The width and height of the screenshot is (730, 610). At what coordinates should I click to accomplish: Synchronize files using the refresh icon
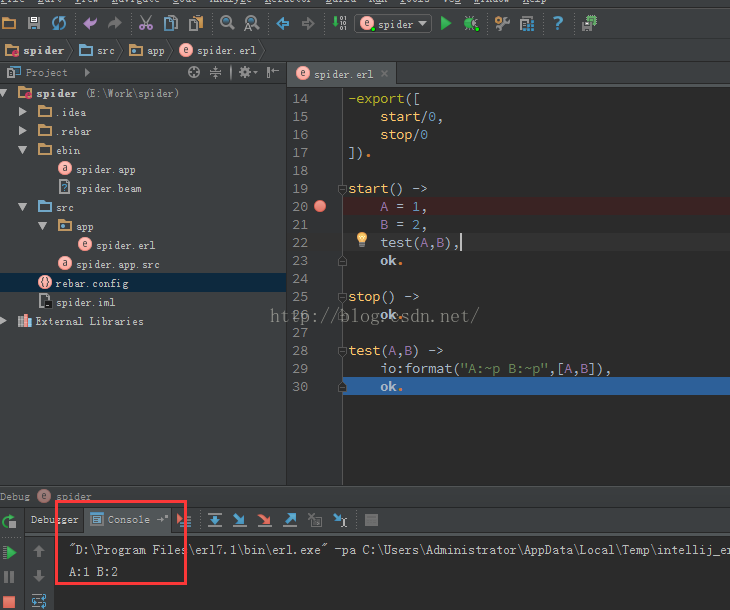point(59,23)
